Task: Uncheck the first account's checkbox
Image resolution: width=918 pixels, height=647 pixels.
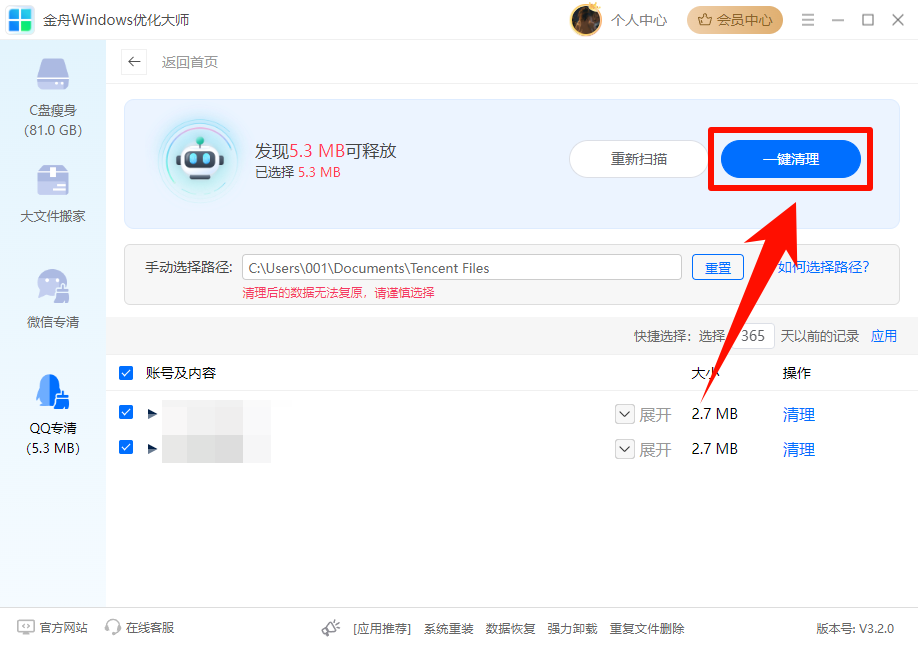Action: pos(125,413)
